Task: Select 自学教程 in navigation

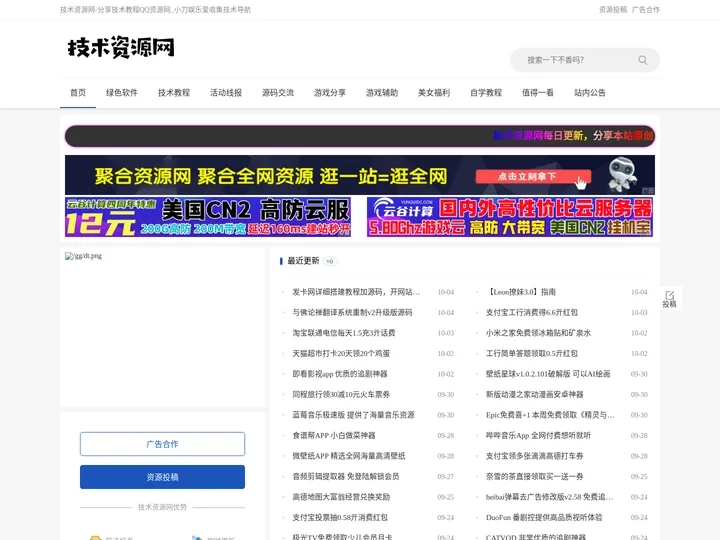Action: click(486, 93)
